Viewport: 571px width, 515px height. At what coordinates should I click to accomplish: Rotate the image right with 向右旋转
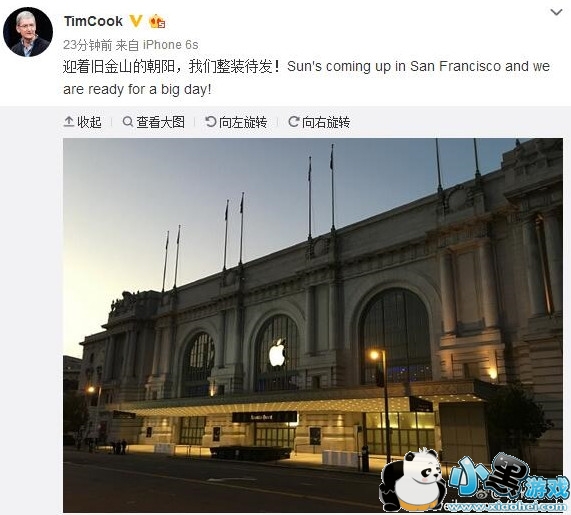(319, 122)
